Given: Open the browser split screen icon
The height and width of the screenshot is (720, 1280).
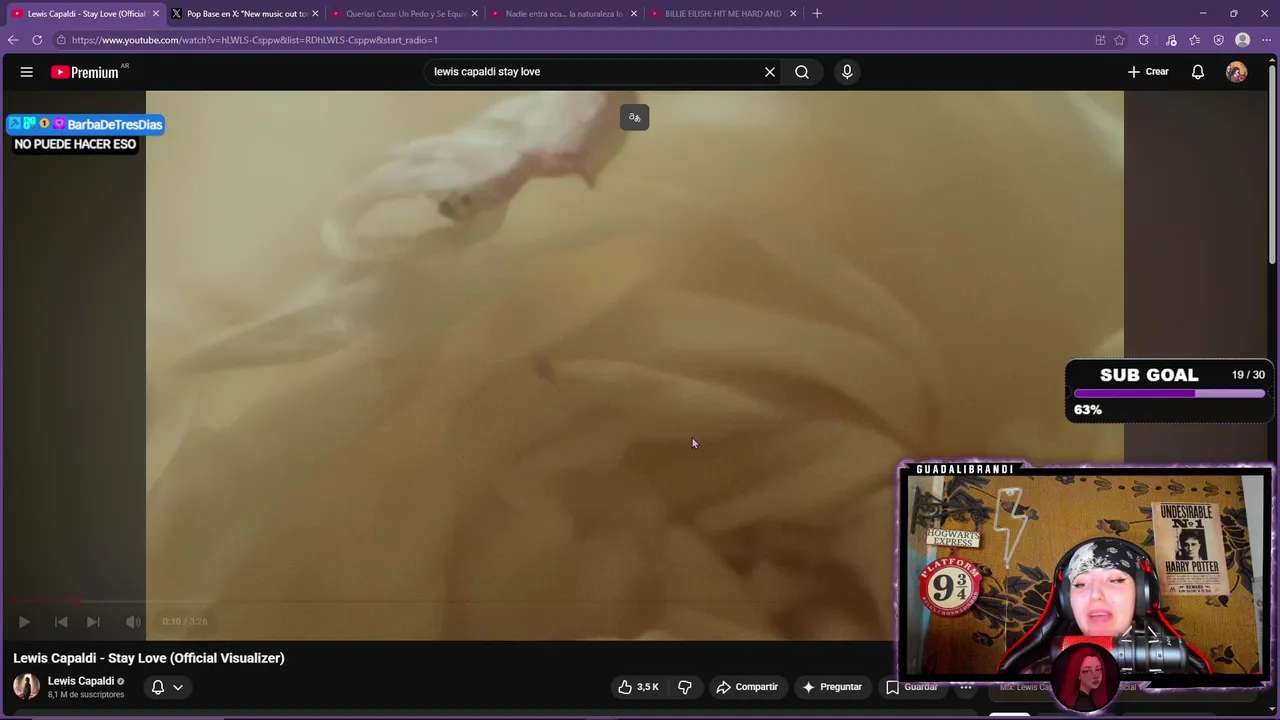Looking at the screenshot, I should coord(1100,40).
